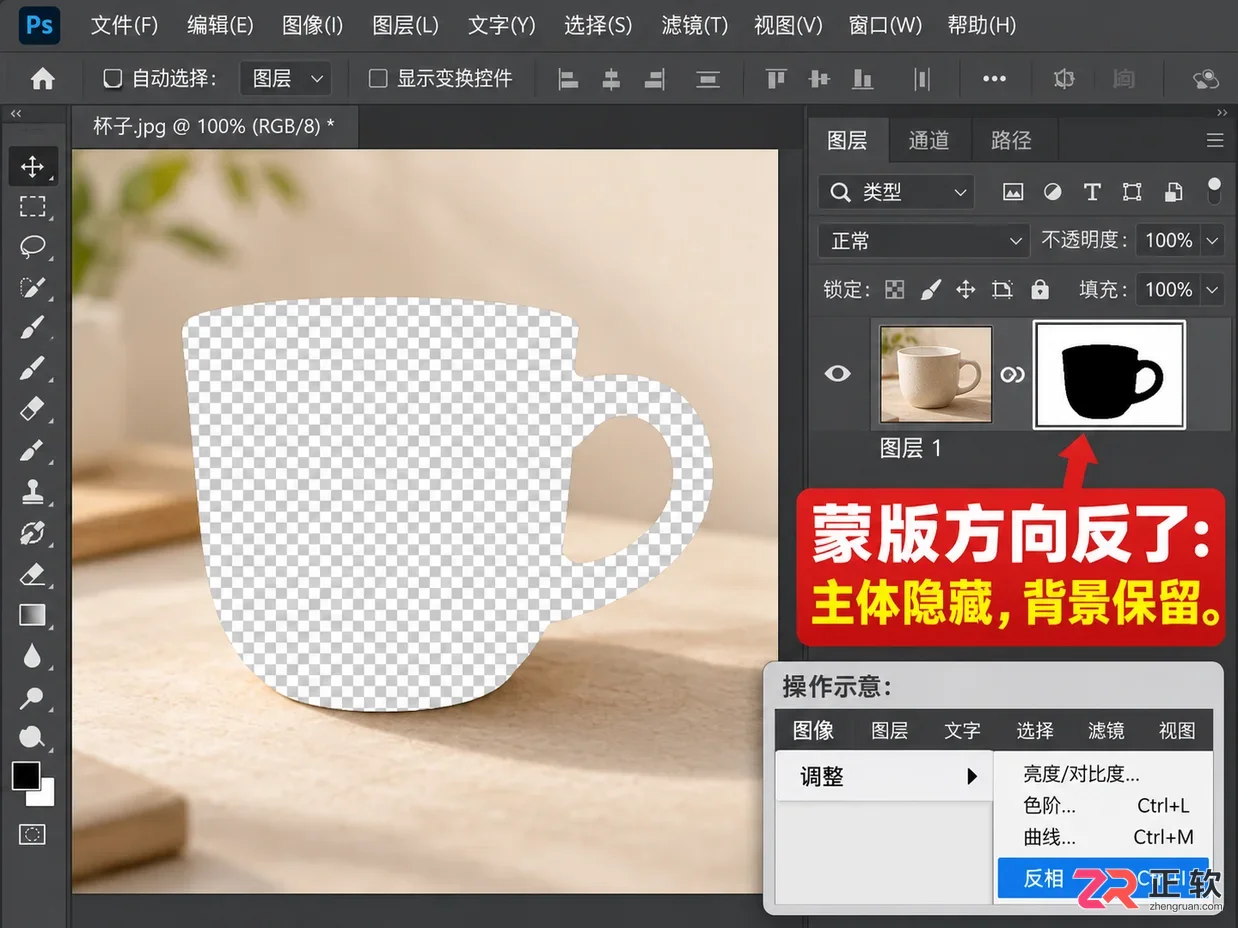Open the 不透明度 slider arrow

click(x=1213, y=241)
